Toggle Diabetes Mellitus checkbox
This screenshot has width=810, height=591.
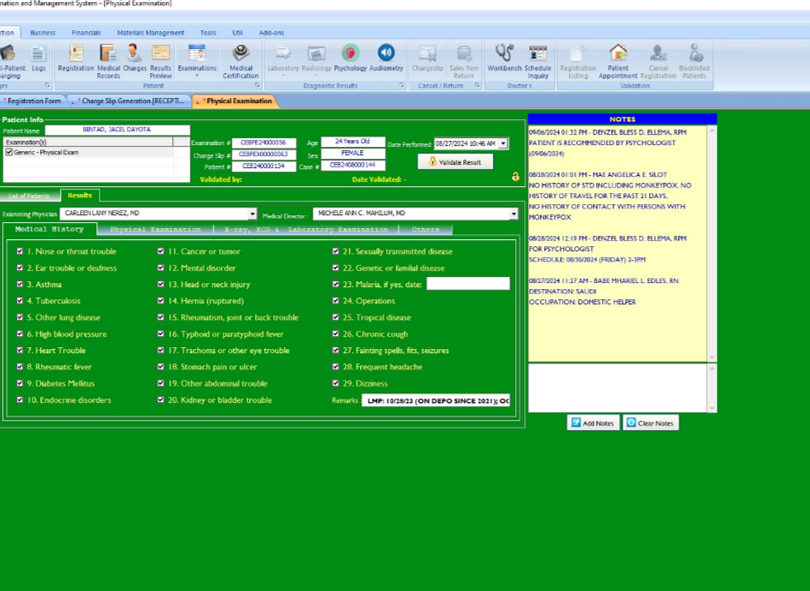click(x=20, y=383)
